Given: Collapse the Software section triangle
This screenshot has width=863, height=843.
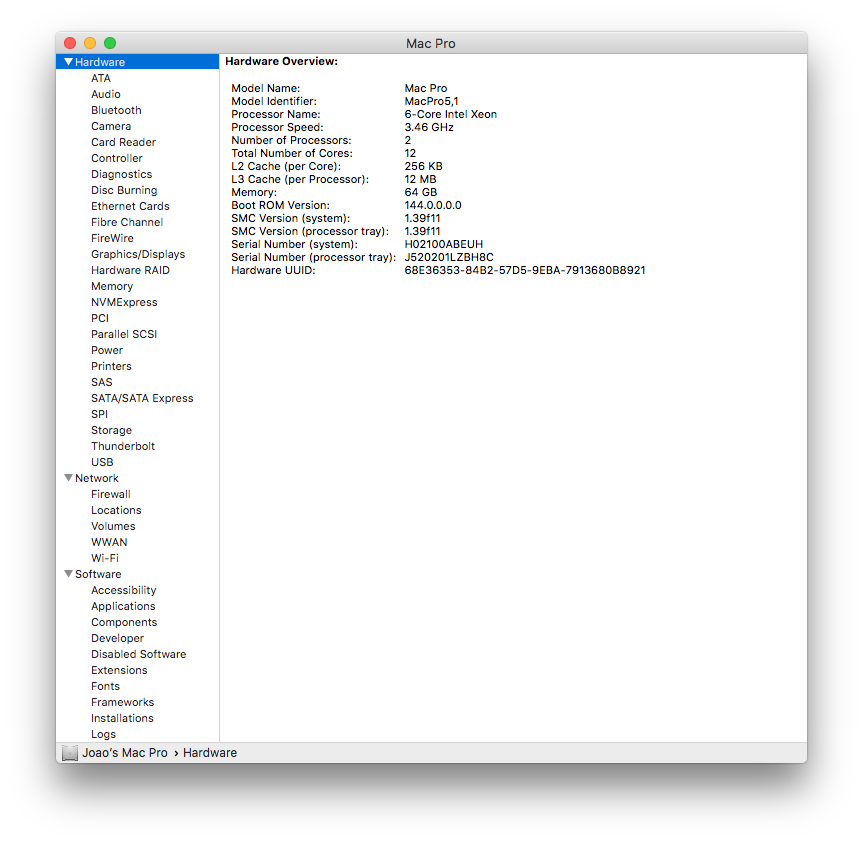Looking at the screenshot, I should (x=69, y=573).
